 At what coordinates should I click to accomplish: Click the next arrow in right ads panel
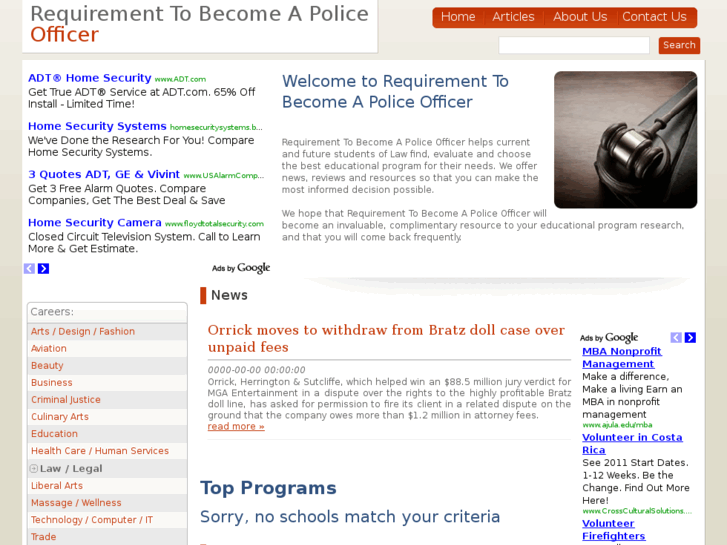tap(690, 338)
